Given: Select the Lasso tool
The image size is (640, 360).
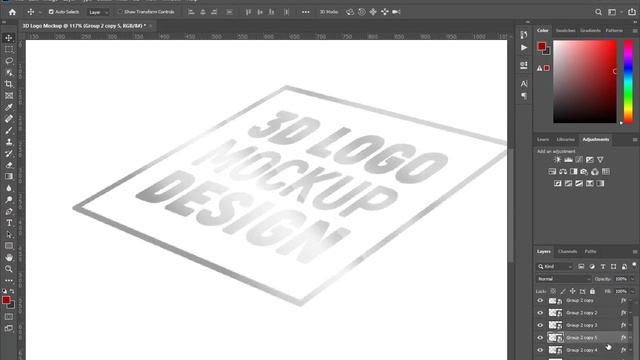Looking at the screenshot, I should [9, 61].
